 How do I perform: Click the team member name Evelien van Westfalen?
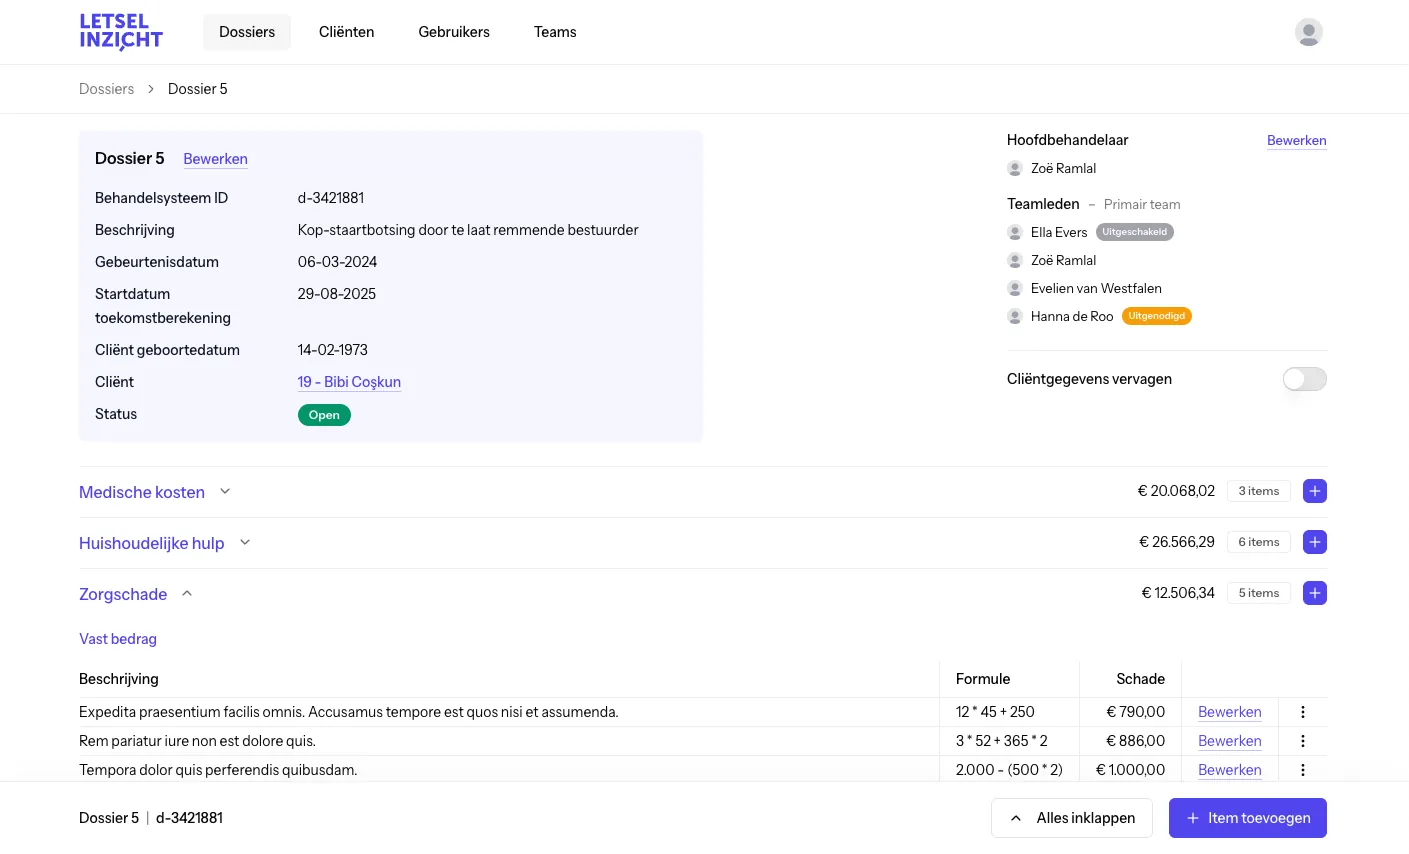click(x=1096, y=288)
